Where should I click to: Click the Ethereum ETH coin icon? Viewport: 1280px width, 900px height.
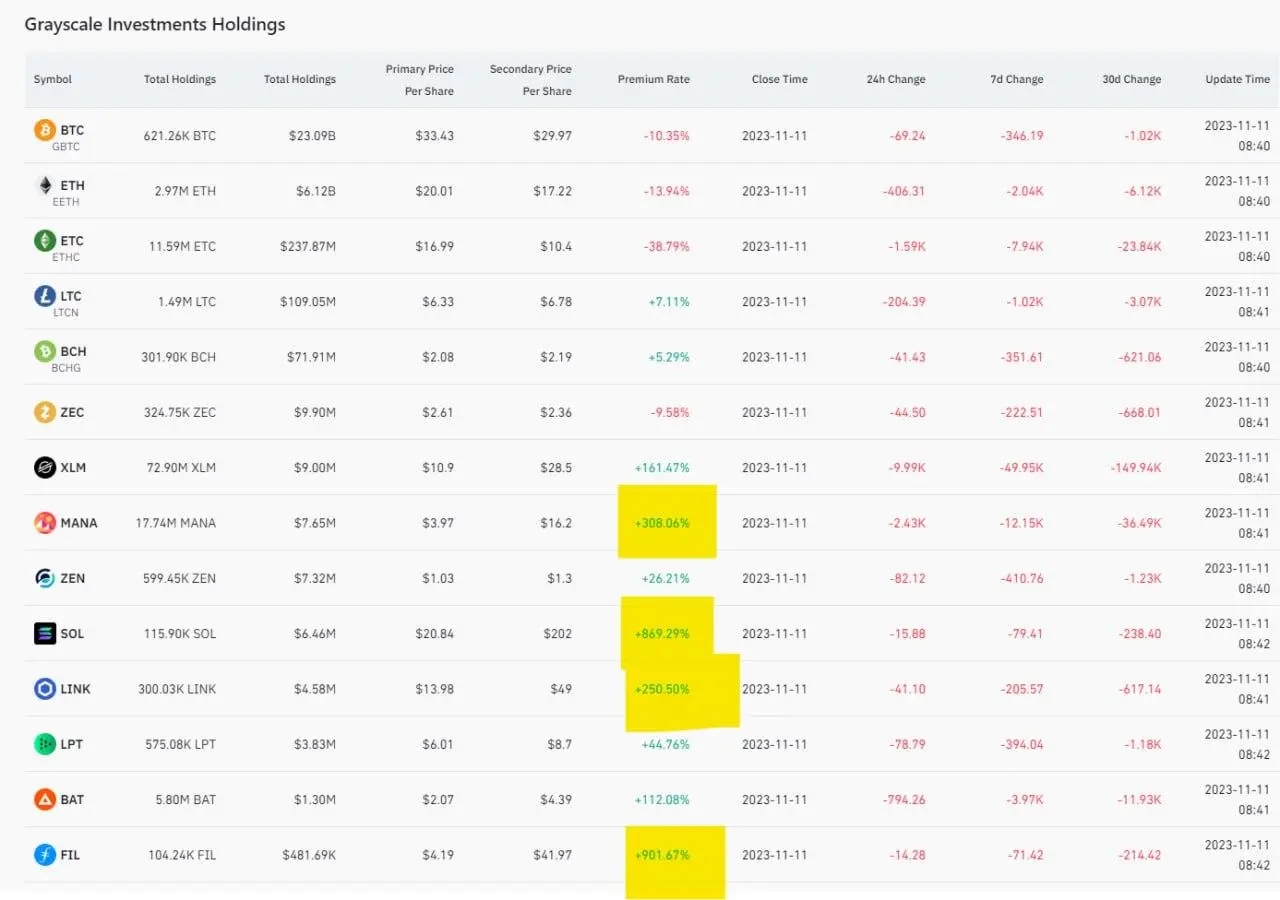(45, 186)
